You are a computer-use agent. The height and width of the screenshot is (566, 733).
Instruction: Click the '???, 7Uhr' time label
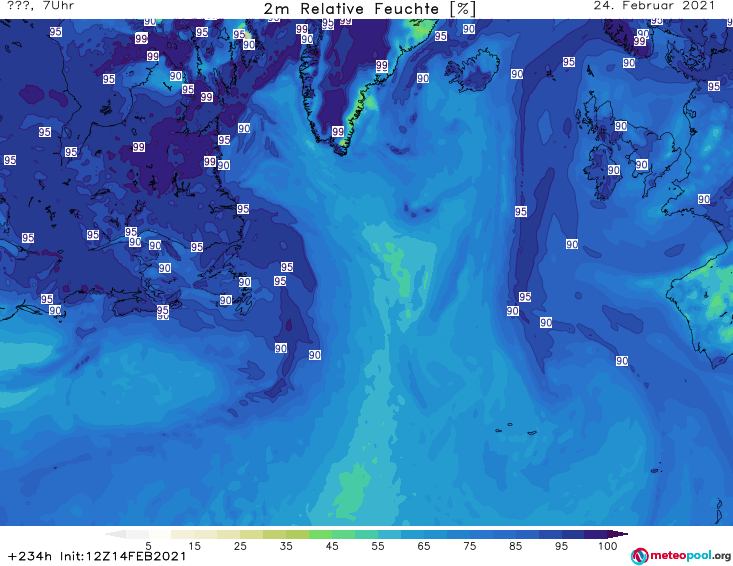pyautogui.click(x=41, y=6)
